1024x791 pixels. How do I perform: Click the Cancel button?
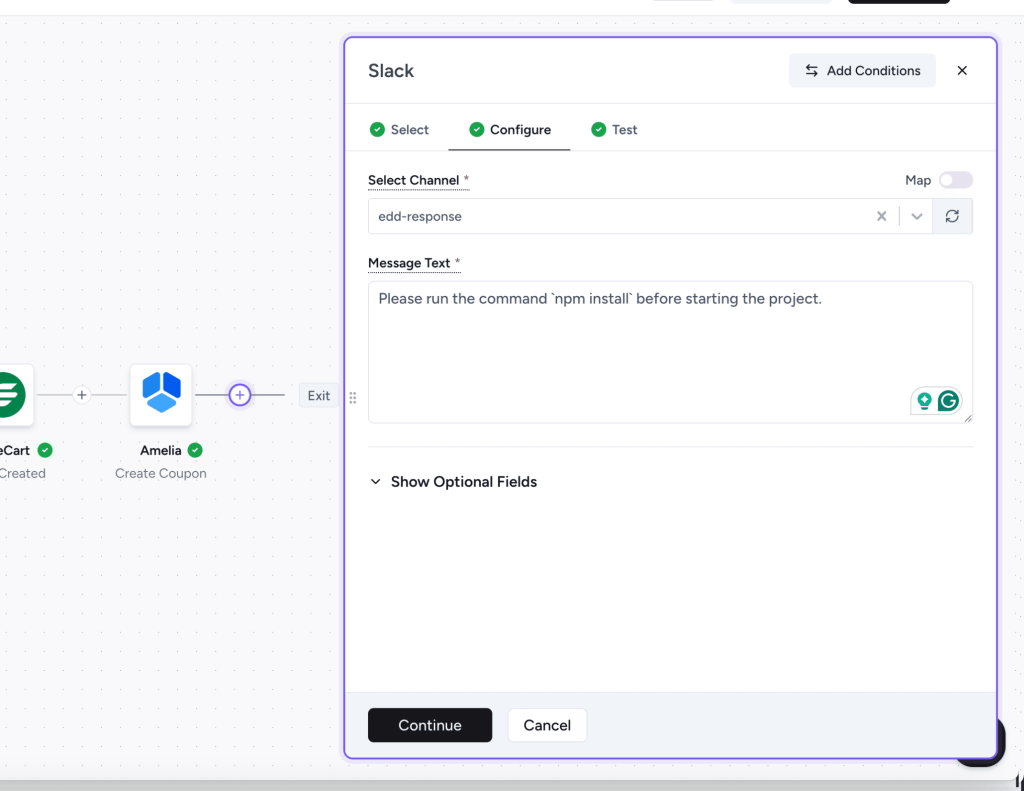point(547,725)
